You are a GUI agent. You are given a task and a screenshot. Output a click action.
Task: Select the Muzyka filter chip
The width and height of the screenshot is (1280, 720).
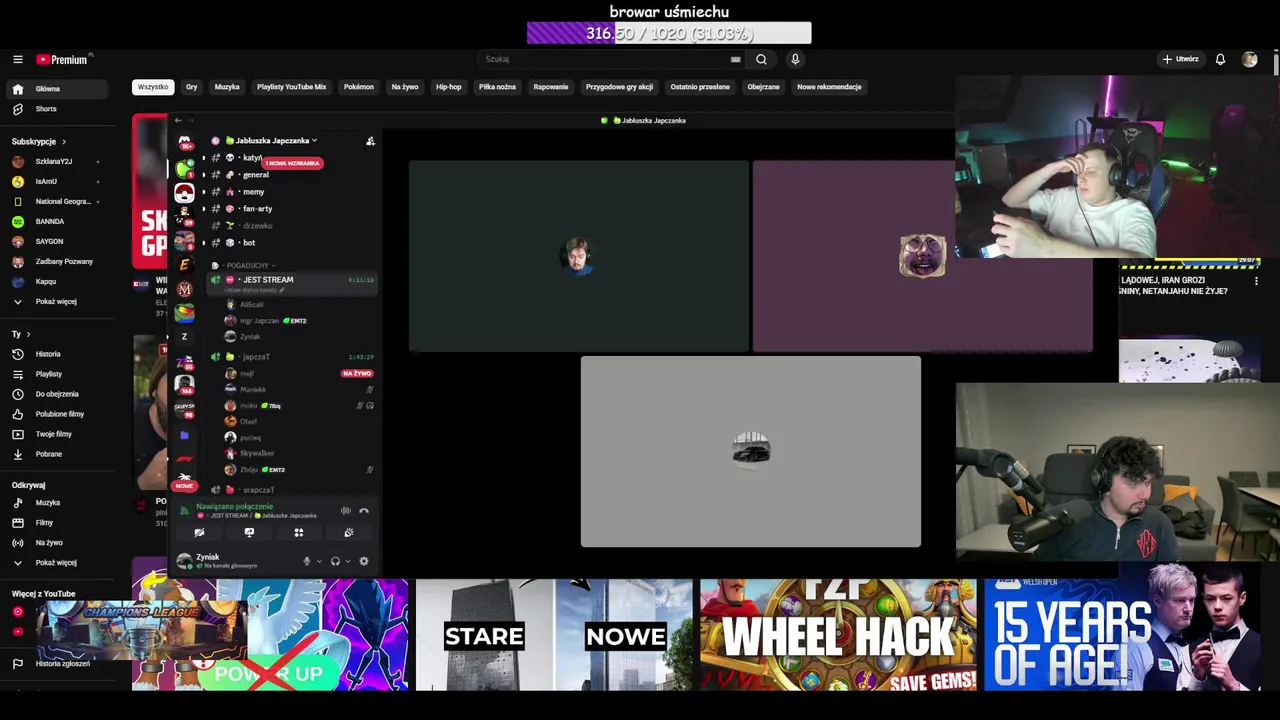227,87
